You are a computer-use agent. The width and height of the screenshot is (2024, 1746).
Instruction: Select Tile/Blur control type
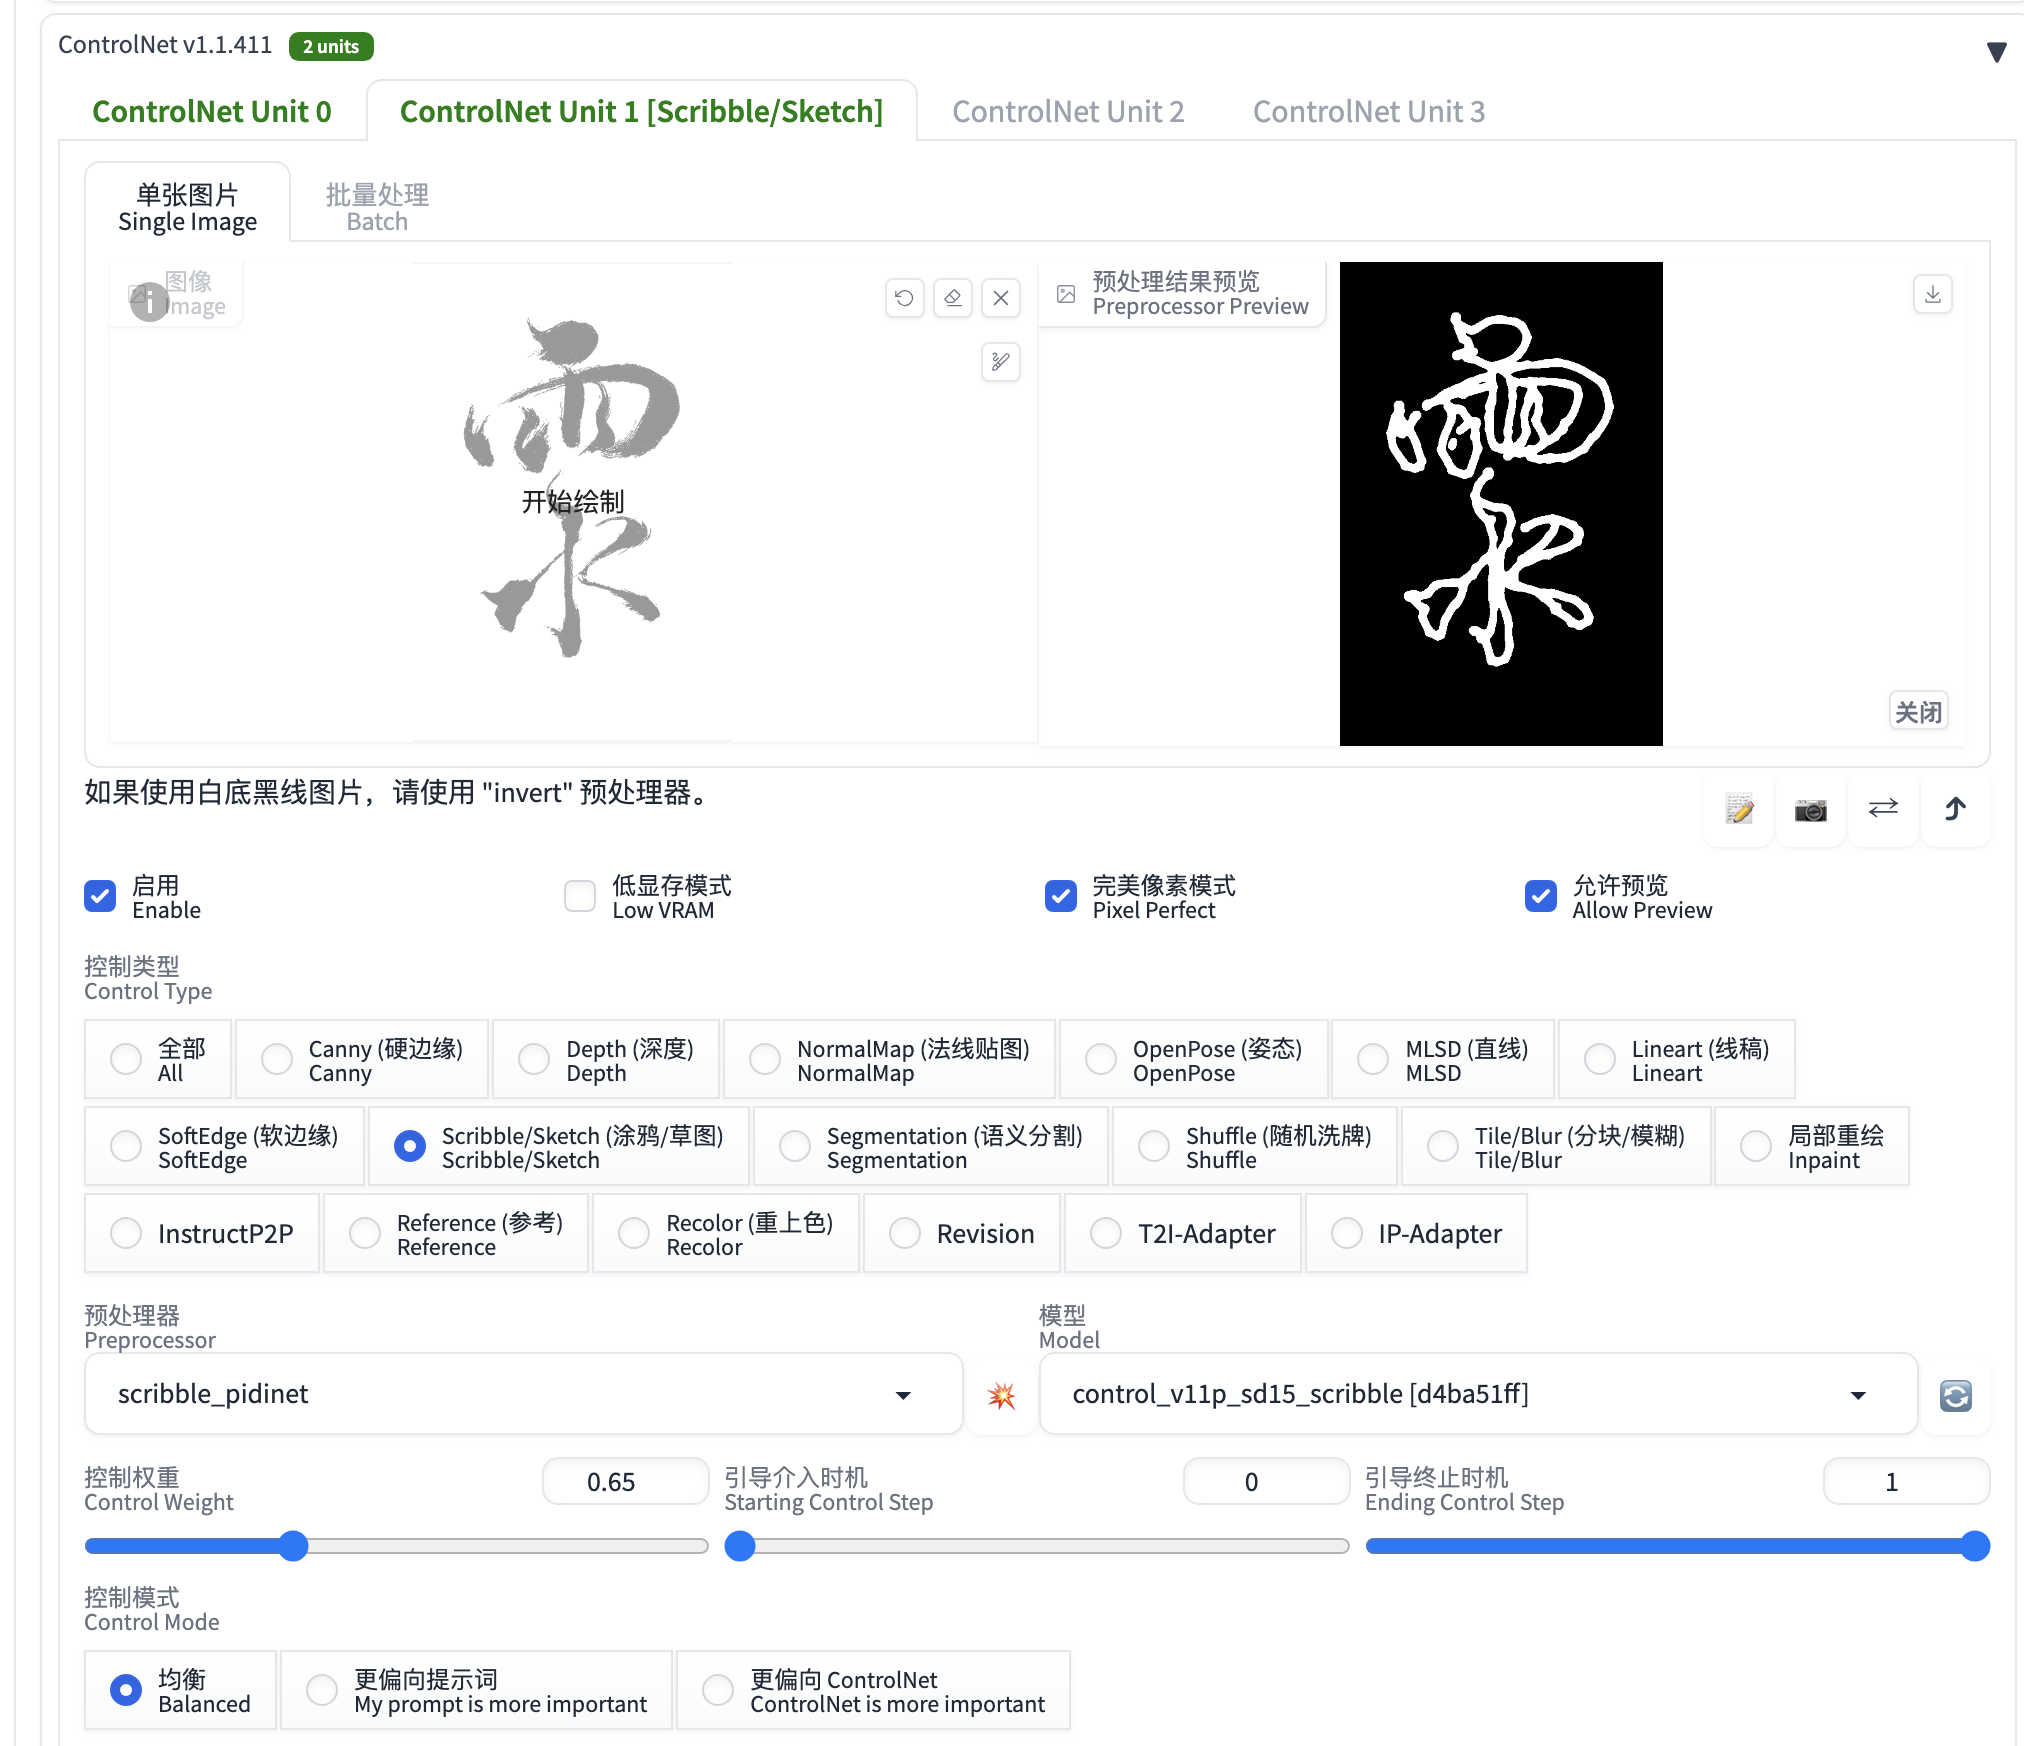1557,1147
